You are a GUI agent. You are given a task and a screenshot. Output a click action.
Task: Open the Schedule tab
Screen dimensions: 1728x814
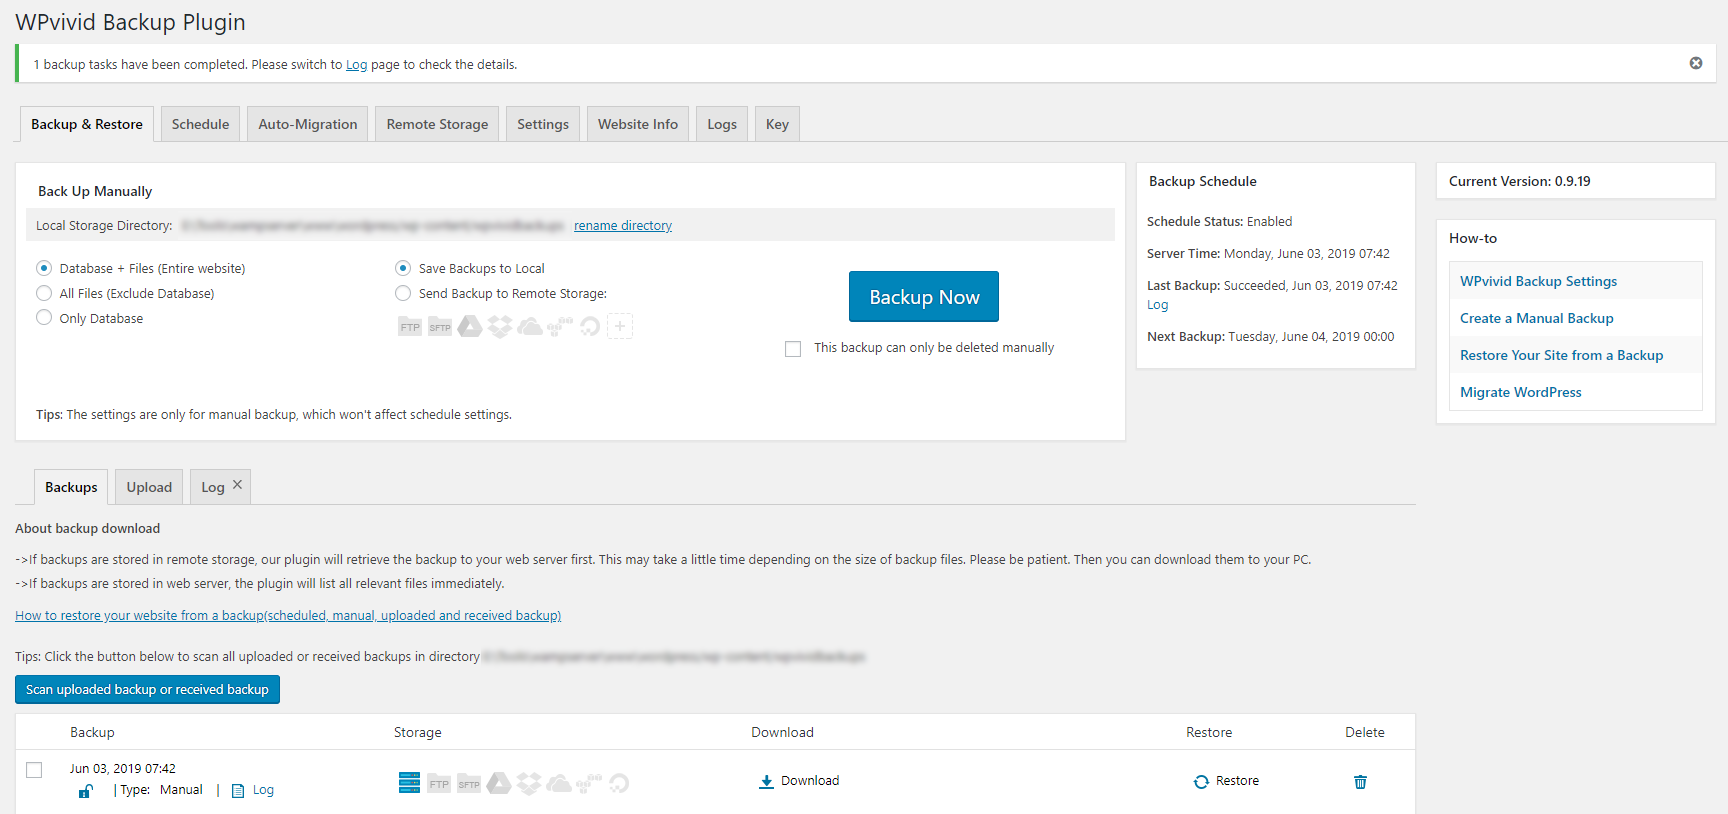[x=200, y=124]
